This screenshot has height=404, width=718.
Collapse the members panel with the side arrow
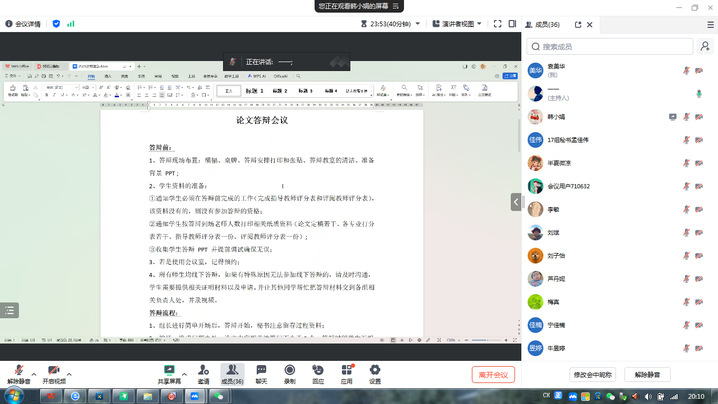click(x=516, y=201)
